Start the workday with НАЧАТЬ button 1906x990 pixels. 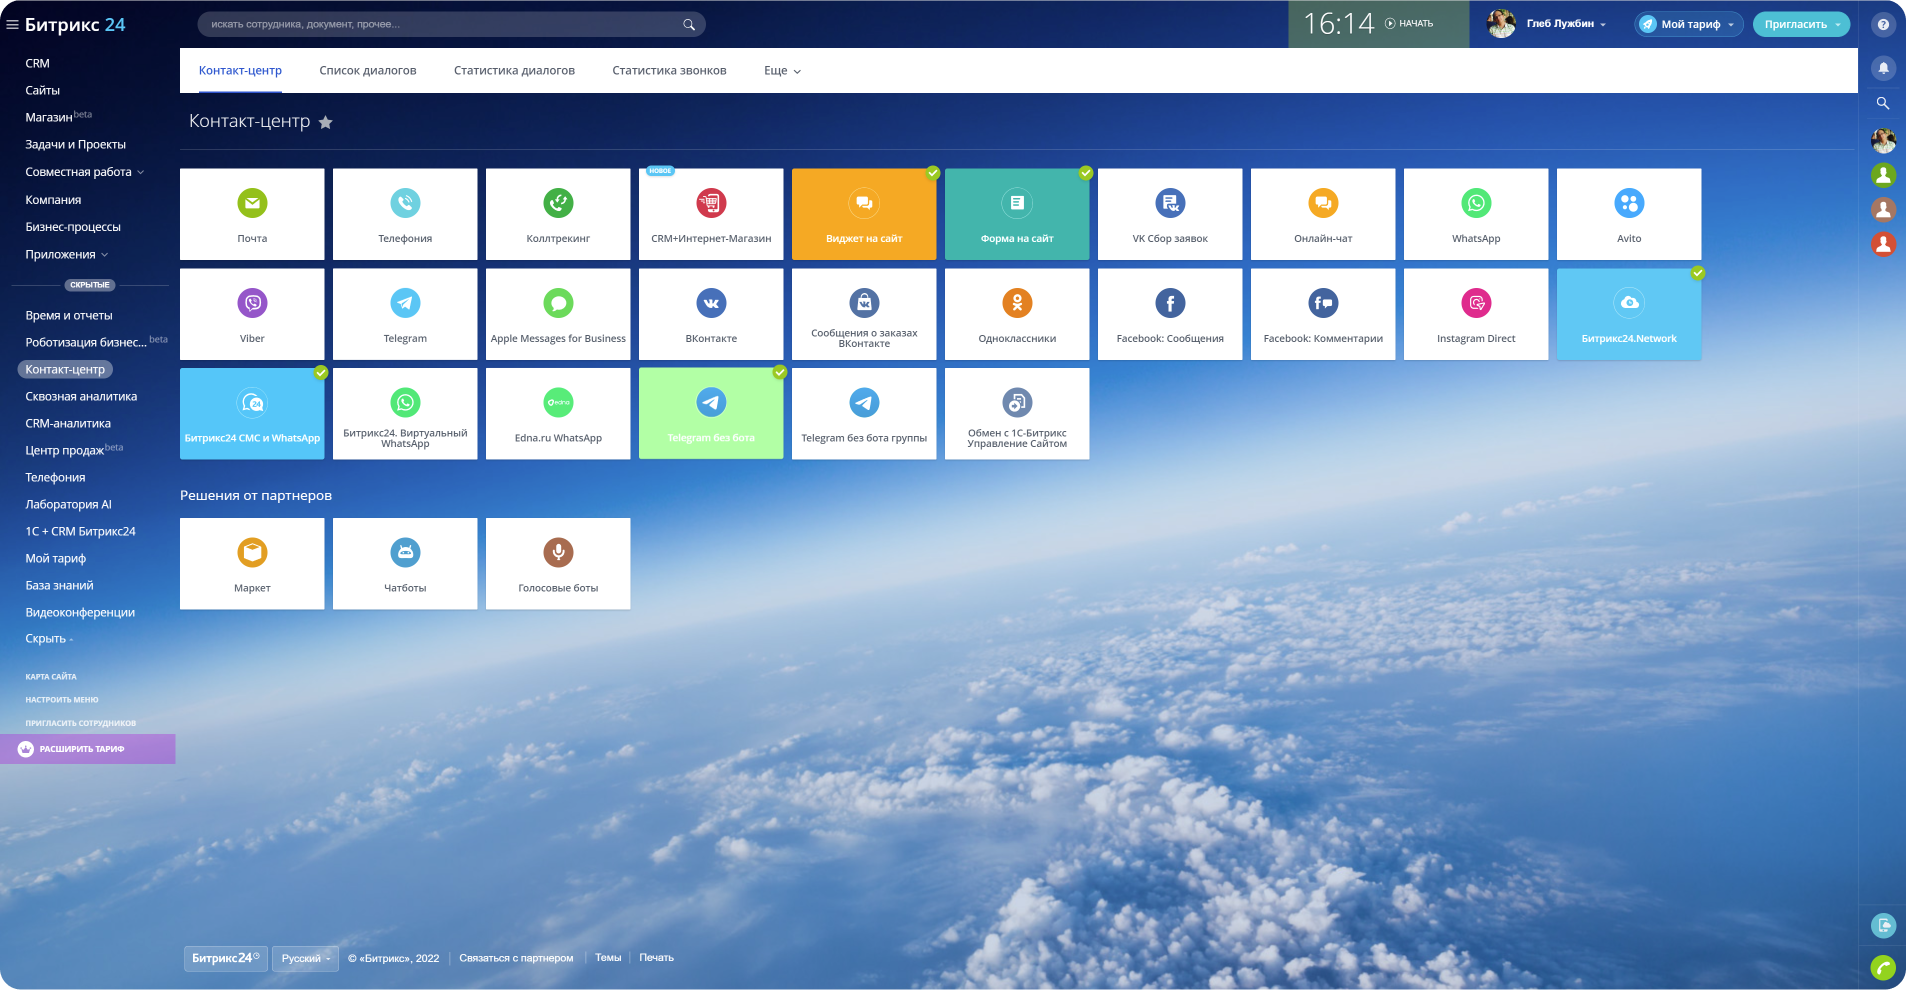[x=1409, y=24]
